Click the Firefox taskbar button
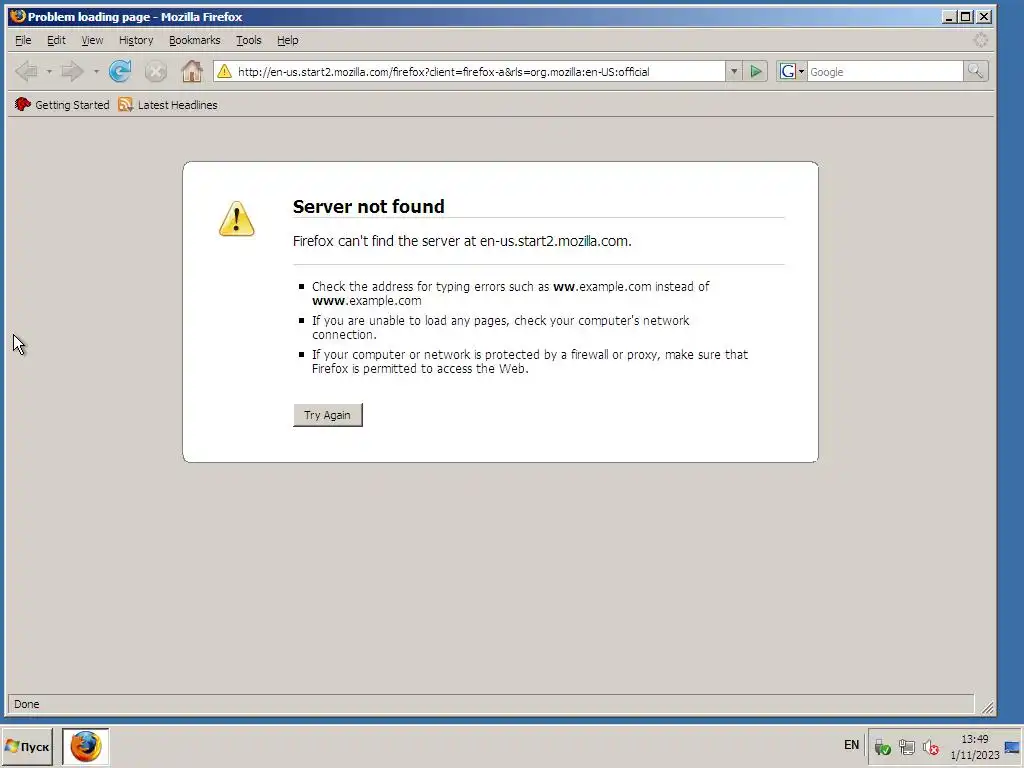The width and height of the screenshot is (1024, 768). [86, 746]
